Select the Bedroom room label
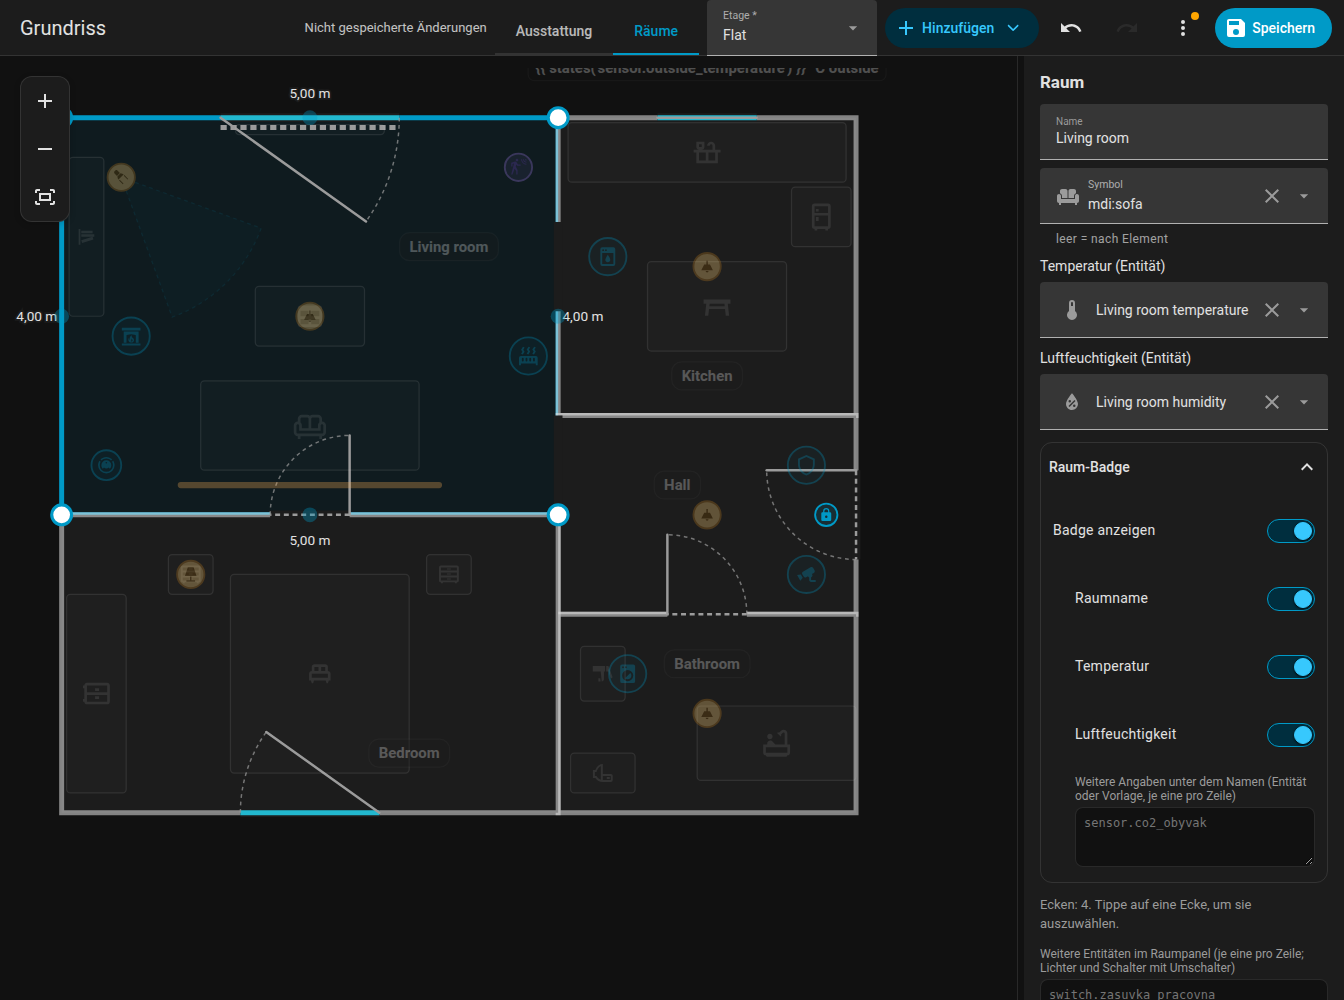The image size is (1344, 1000). coord(409,753)
